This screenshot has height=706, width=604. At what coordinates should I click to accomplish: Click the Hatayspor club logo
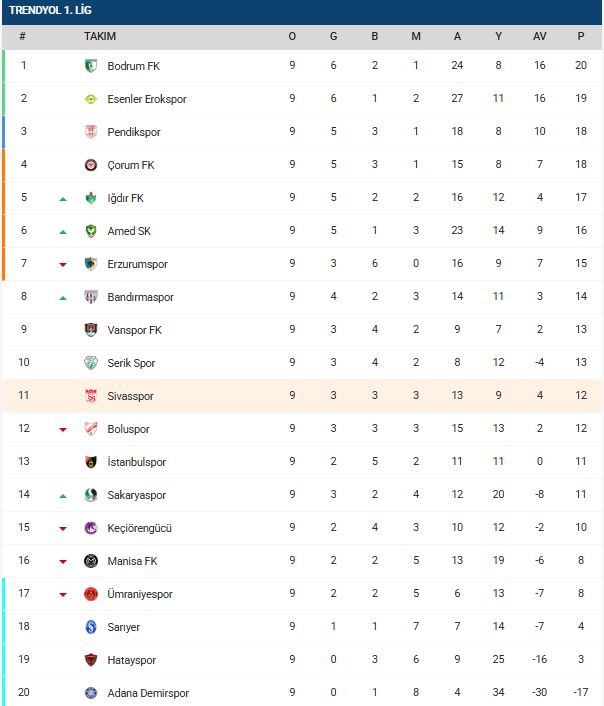click(x=90, y=660)
